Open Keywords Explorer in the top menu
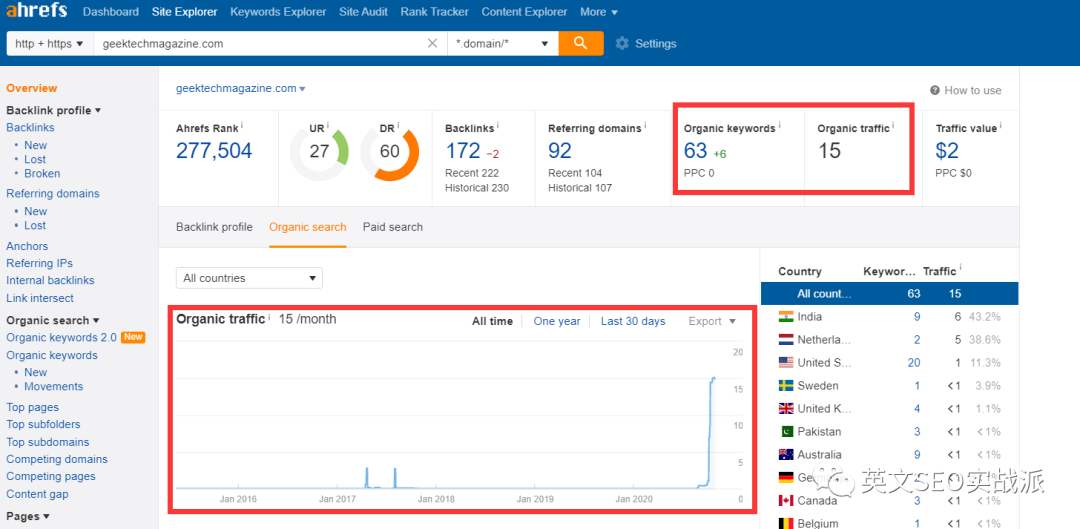The width and height of the screenshot is (1080, 529). pyautogui.click(x=278, y=12)
